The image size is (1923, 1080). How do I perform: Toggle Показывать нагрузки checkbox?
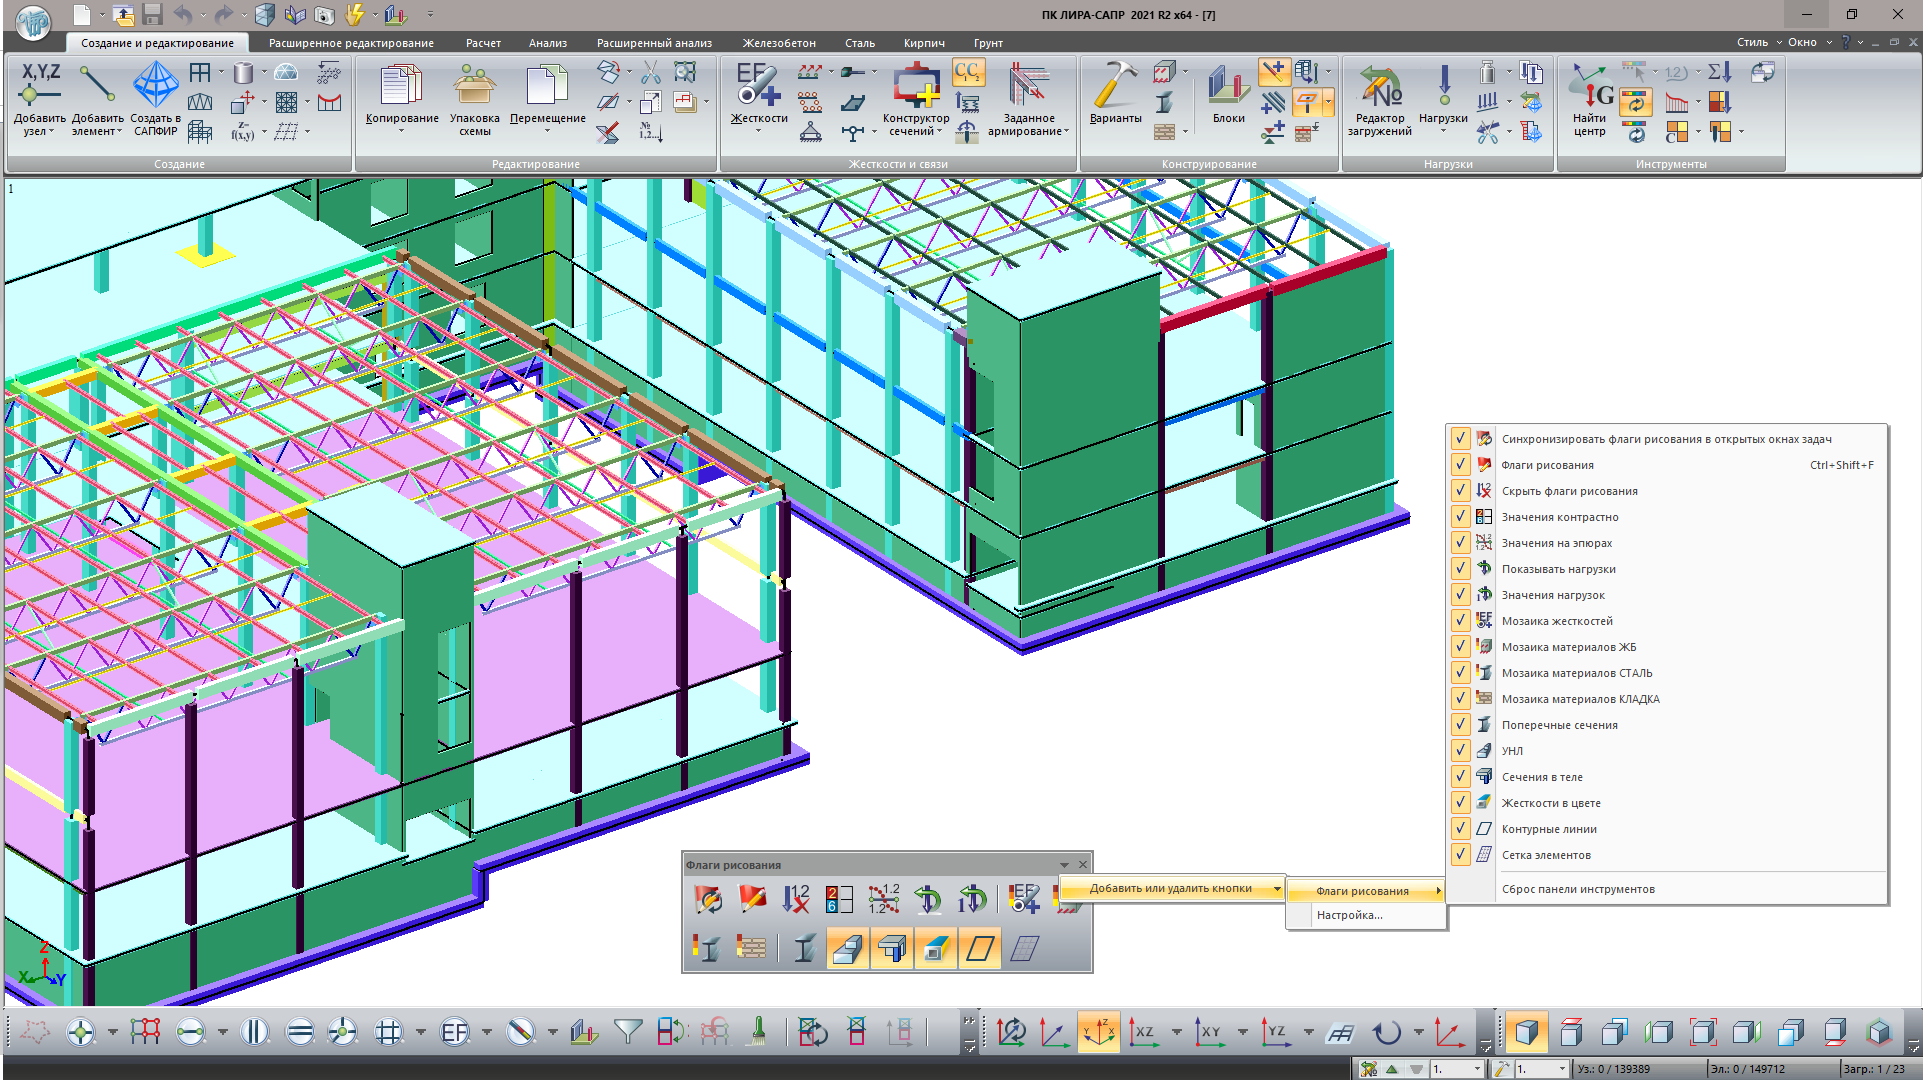click(x=1460, y=568)
